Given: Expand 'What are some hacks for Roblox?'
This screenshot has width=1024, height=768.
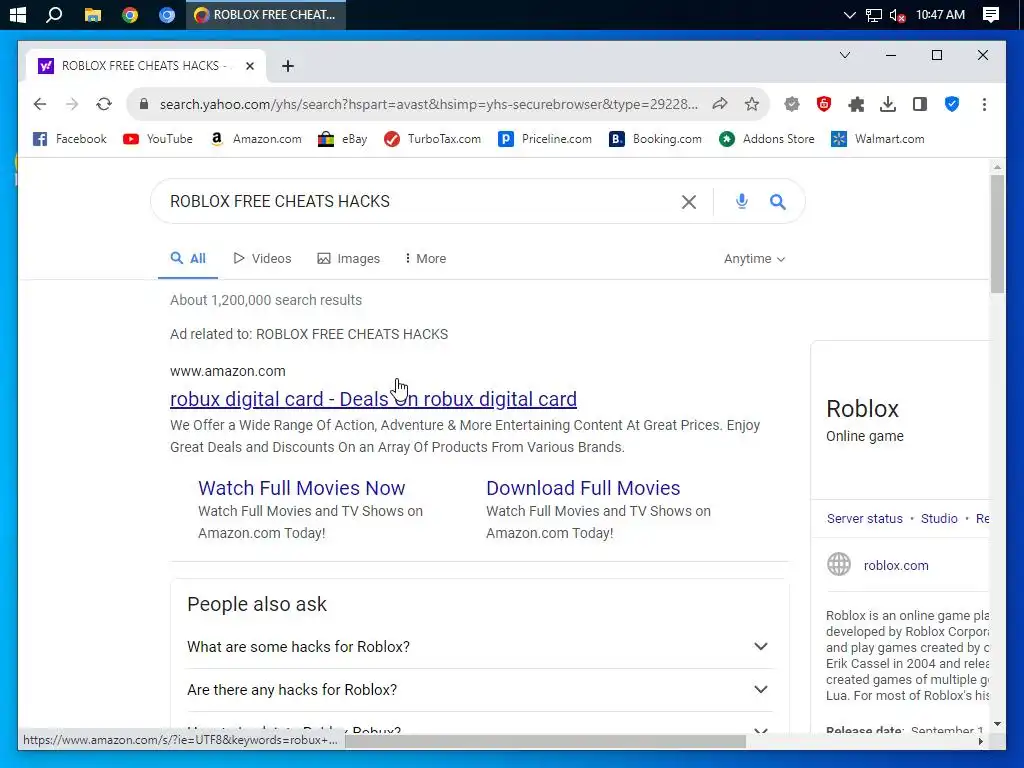Looking at the screenshot, I should (479, 647).
